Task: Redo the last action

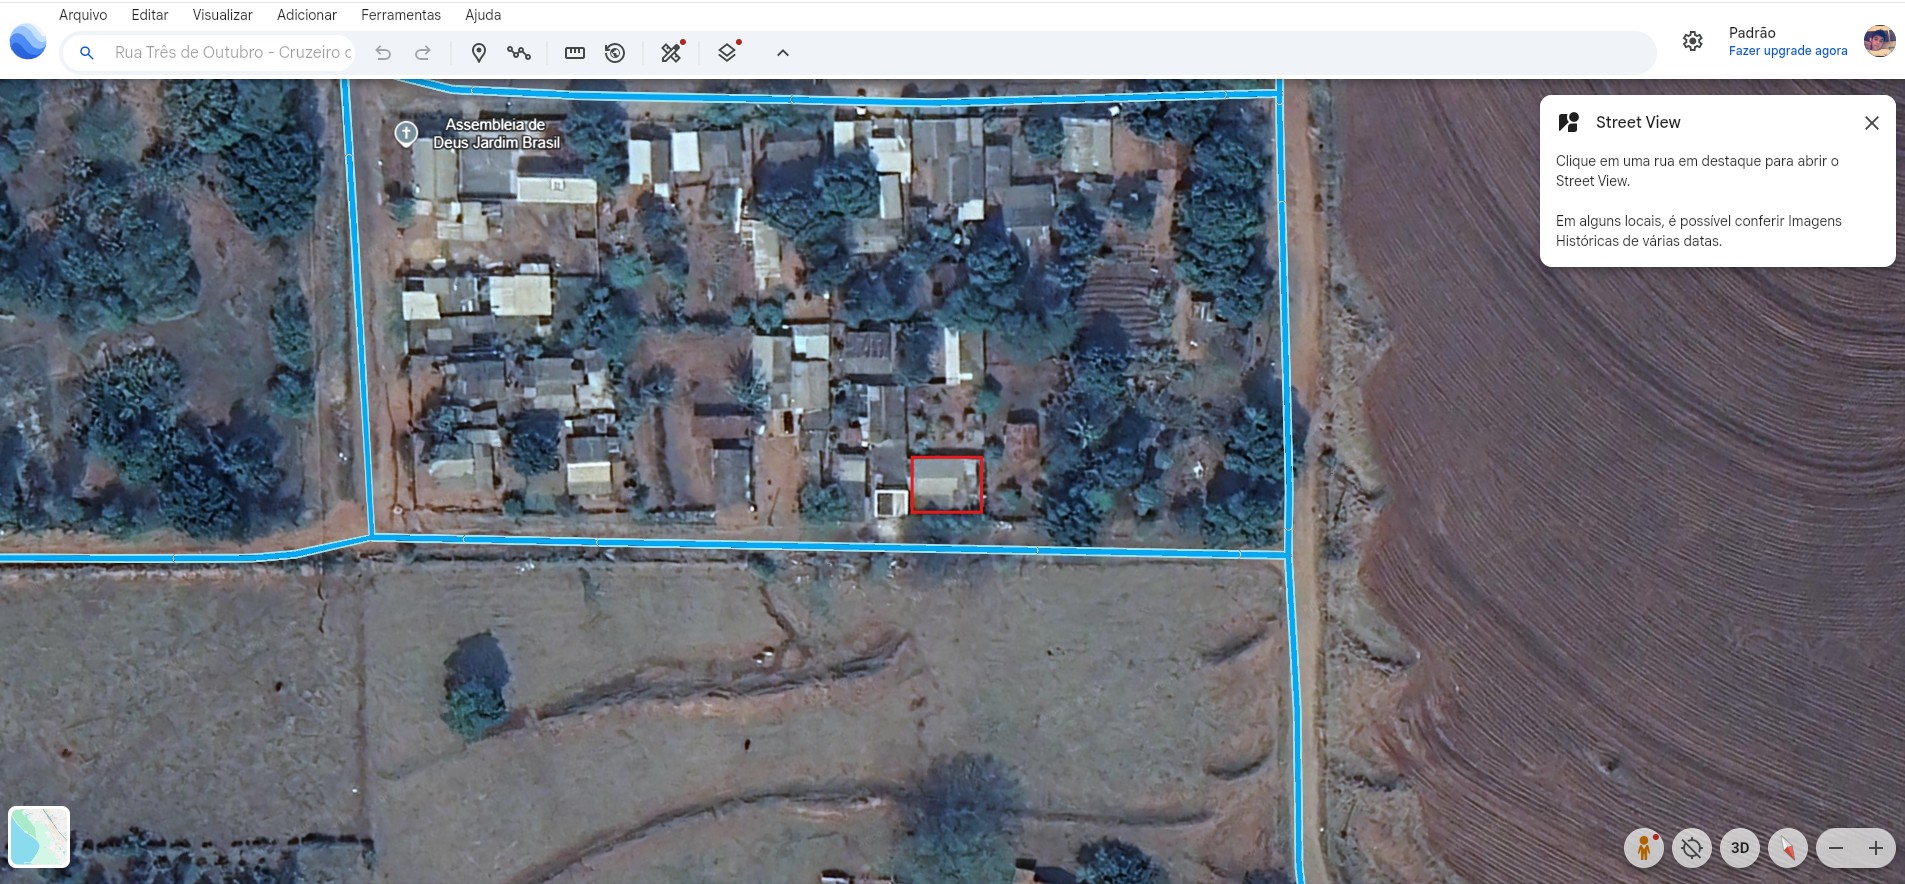Action: (x=423, y=53)
